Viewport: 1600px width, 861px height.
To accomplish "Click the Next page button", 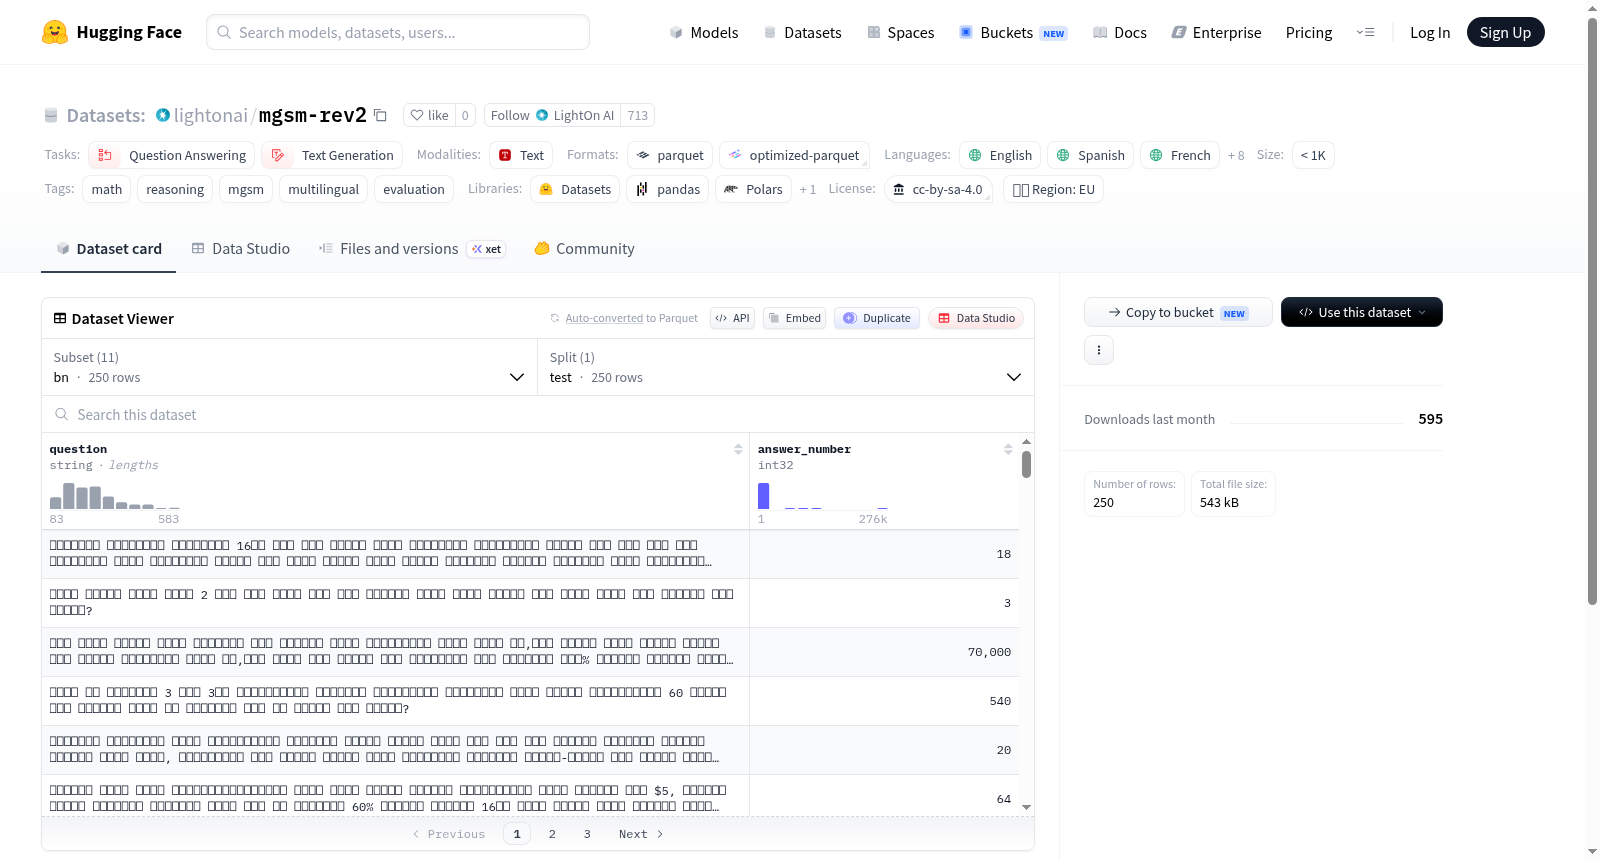I will [641, 834].
